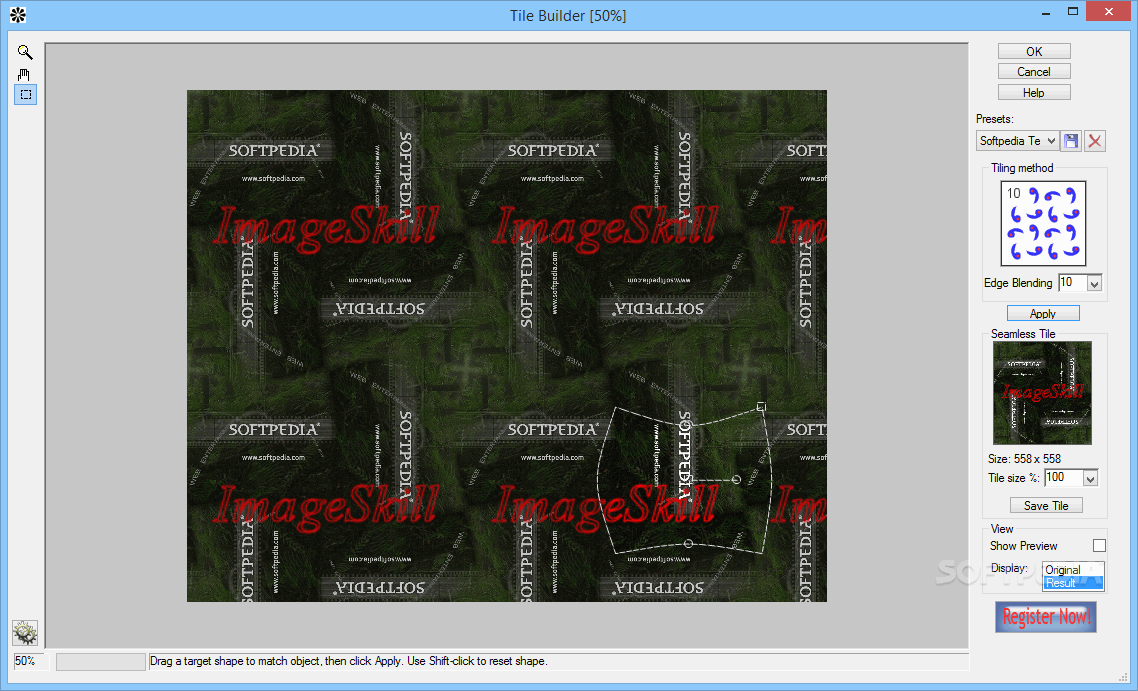Screen dimensions: 1138x691
Task: Maximize the Tile Builder window
Action: pyautogui.click(x=1073, y=12)
